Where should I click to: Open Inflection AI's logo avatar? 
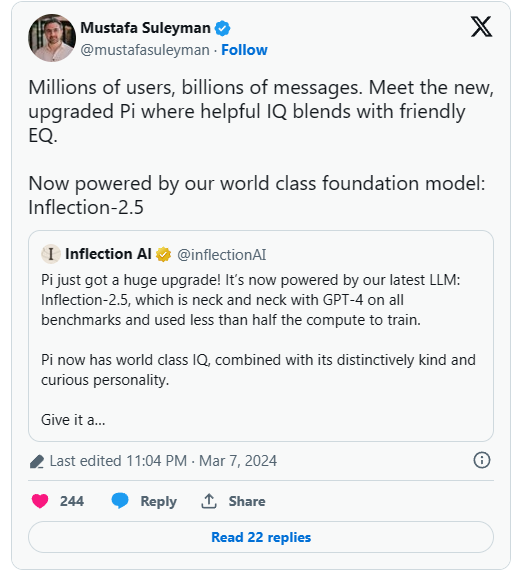pyautogui.click(x=51, y=254)
